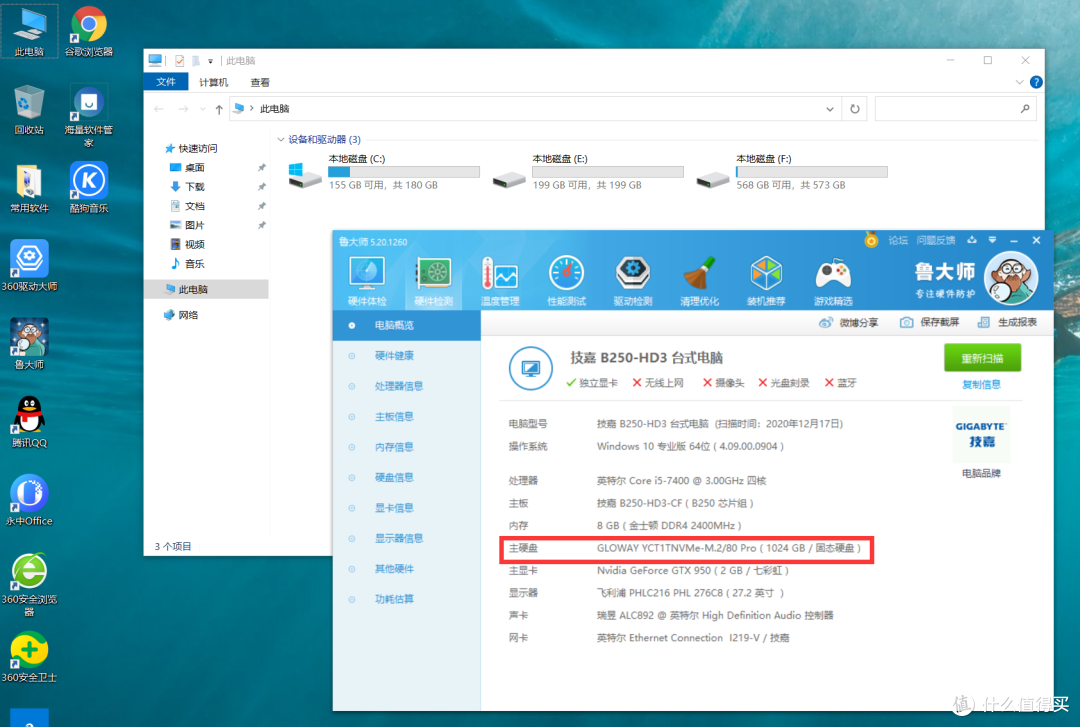The width and height of the screenshot is (1080, 727).
Task: Open 常用软件 folder icon
Action: (29, 189)
